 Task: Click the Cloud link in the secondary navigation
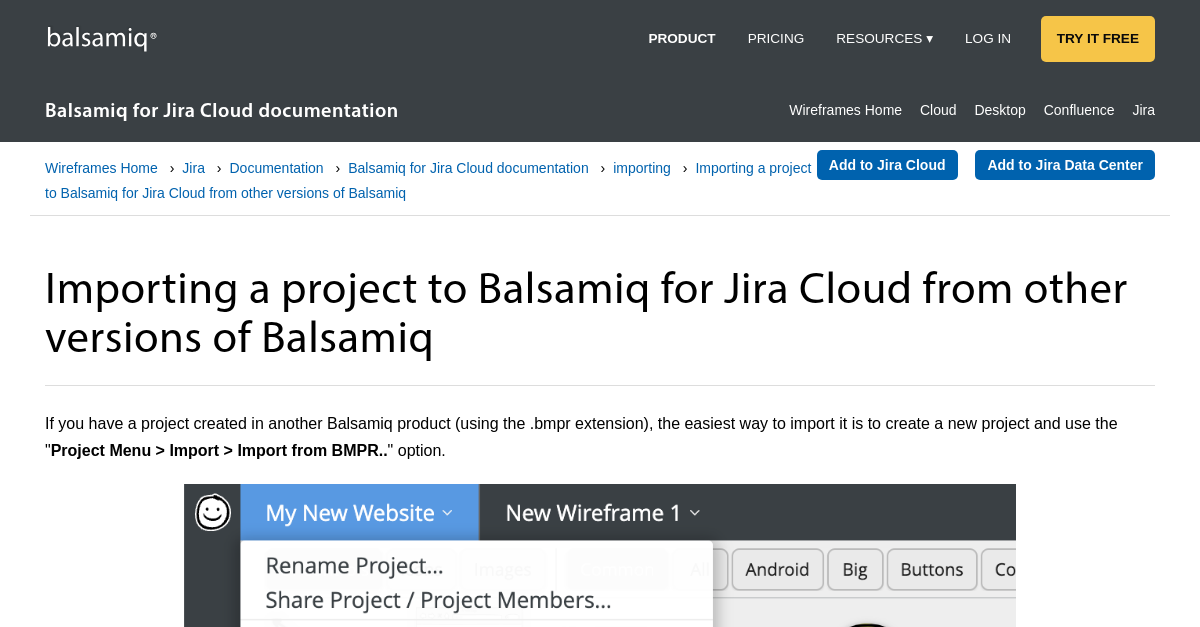click(937, 110)
